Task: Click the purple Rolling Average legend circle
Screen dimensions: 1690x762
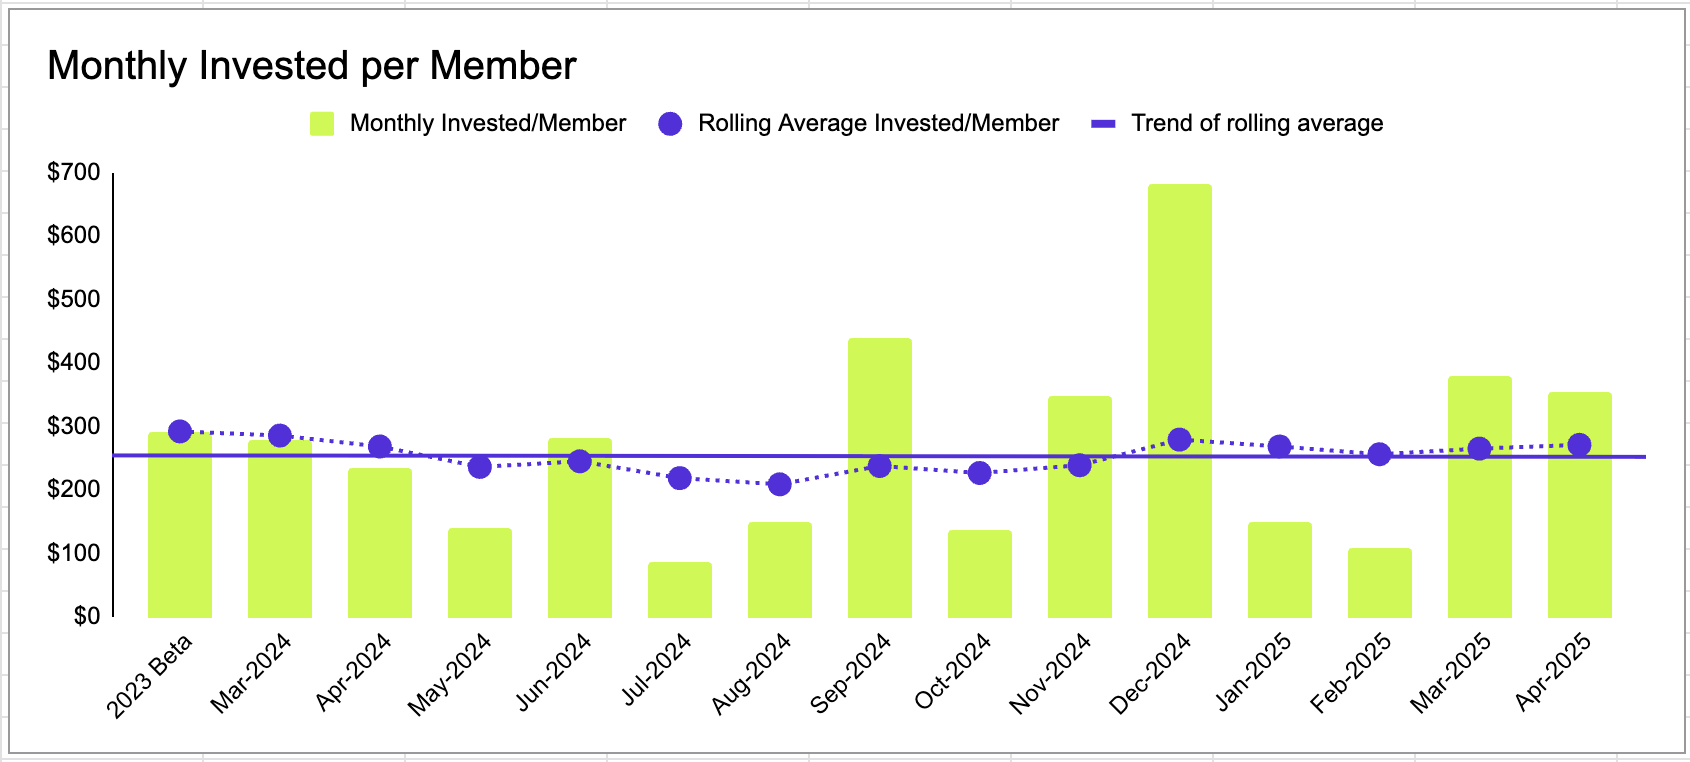Action: point(670,124)
